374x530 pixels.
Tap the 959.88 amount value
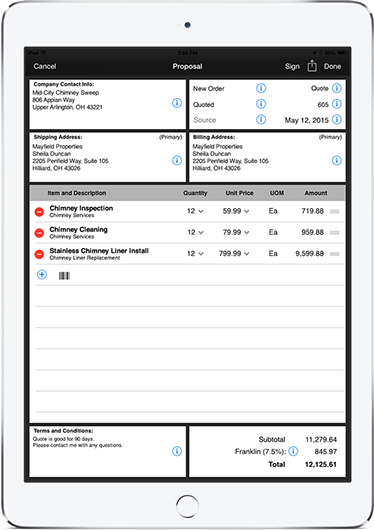[312, 232]
